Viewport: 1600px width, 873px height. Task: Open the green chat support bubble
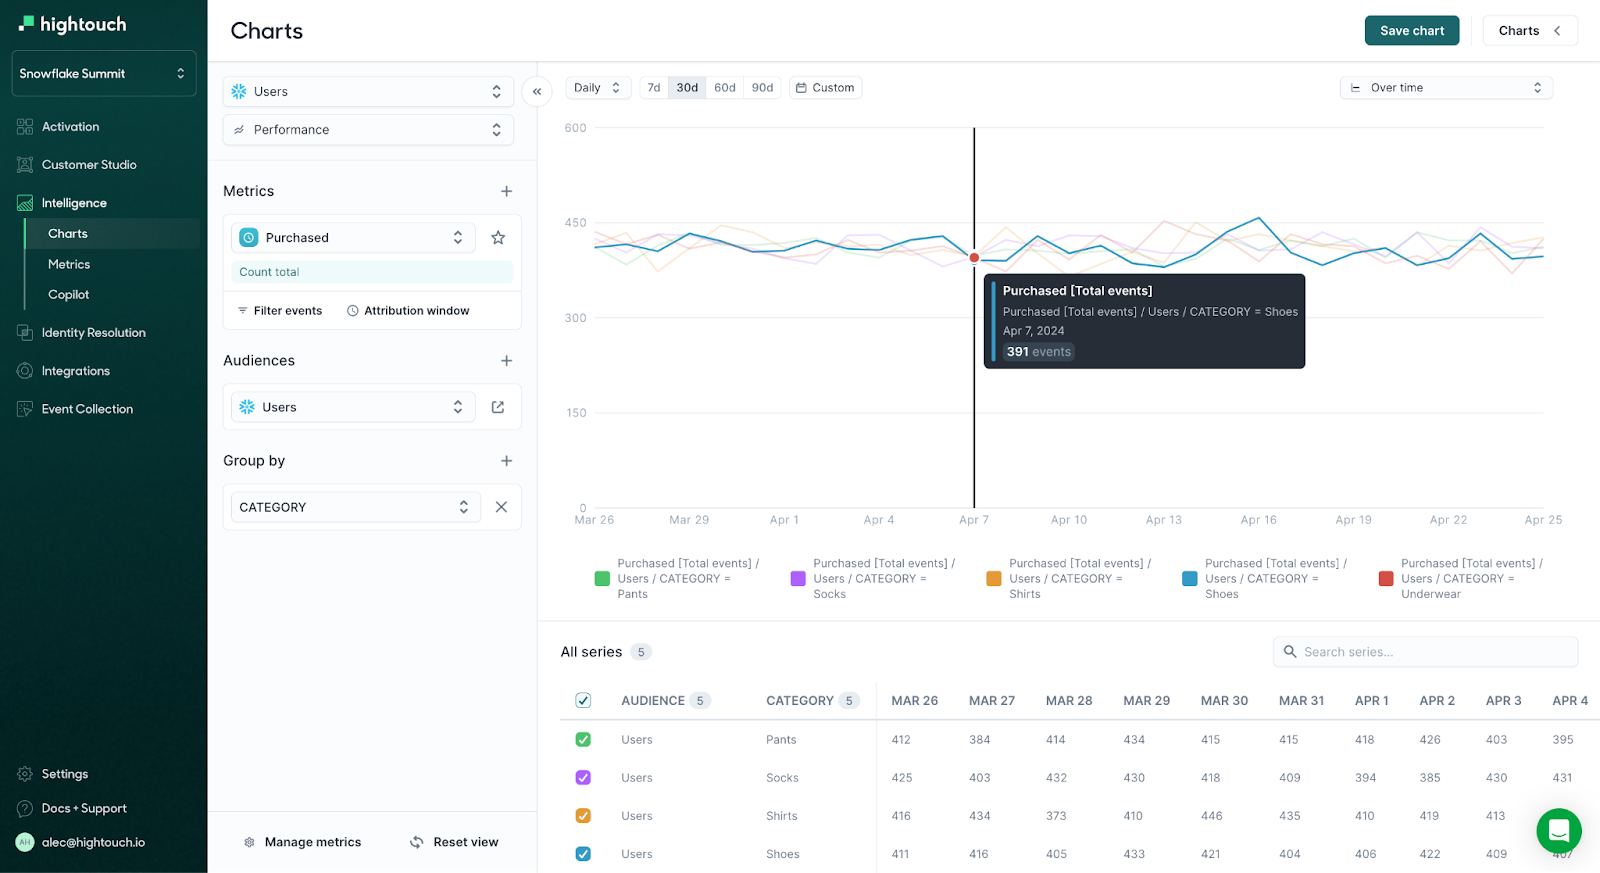pyautogui.click(x=1558, y=830)
